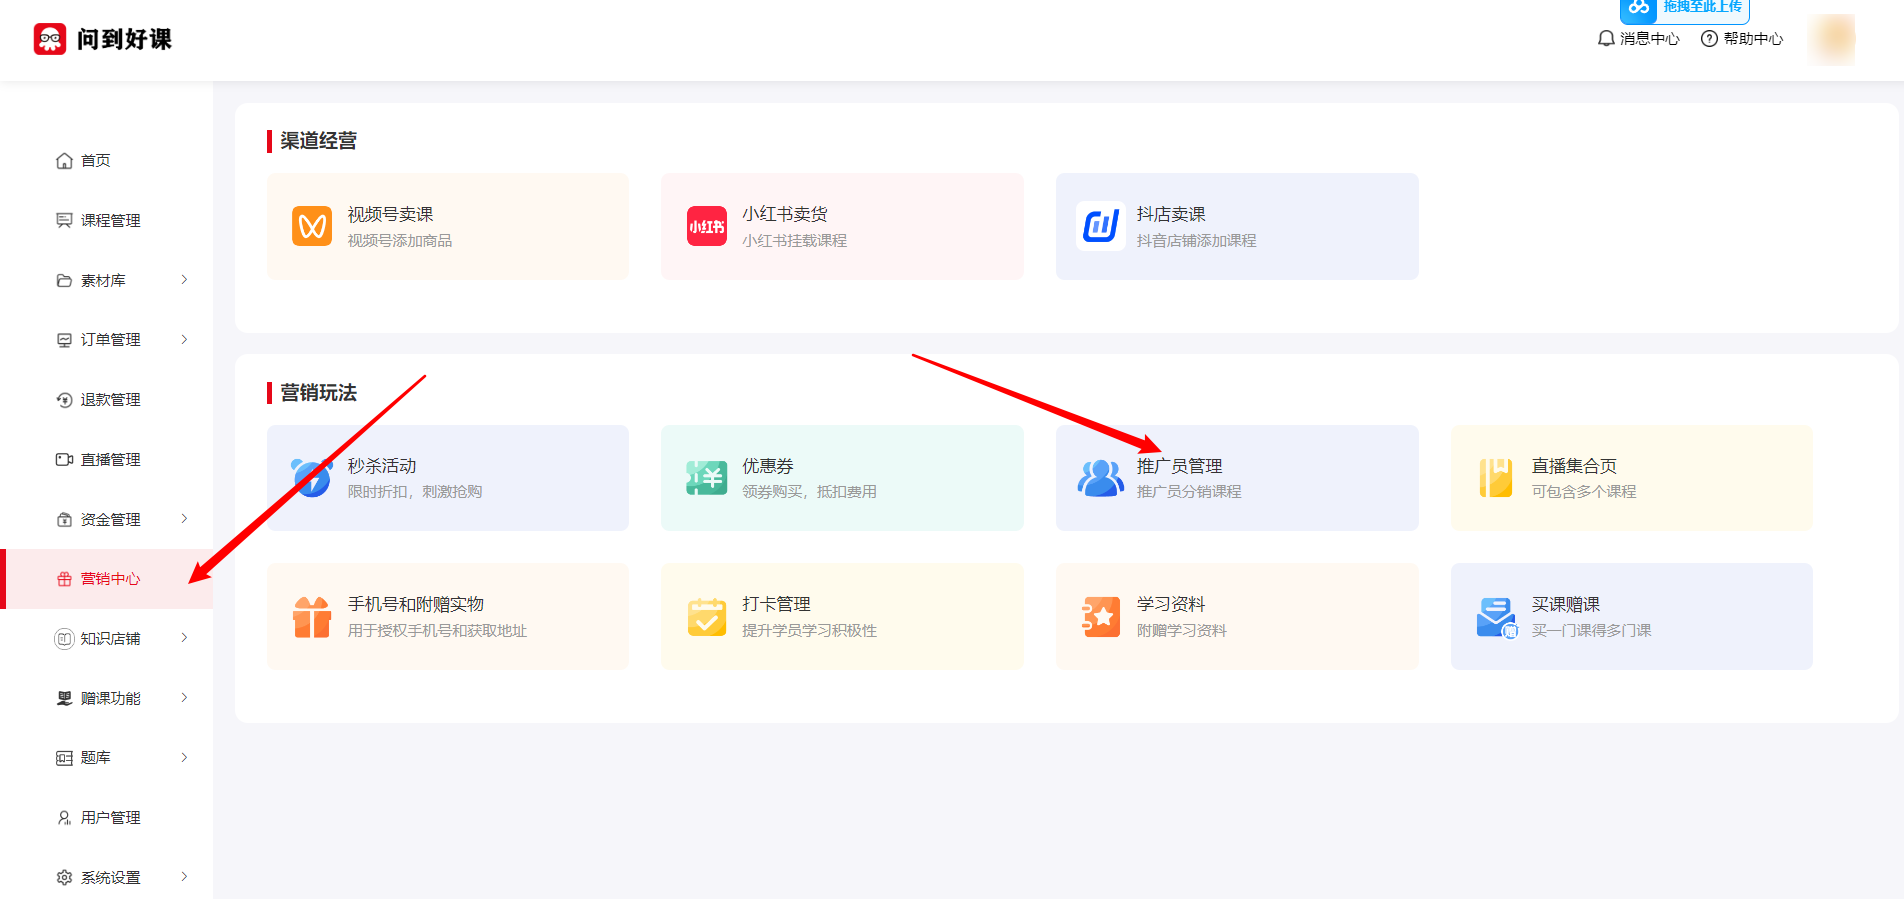This screenshot has height=899, width=1904.
Task: Click the 学习资料 star icon
Action: (x=1101, y=617)
